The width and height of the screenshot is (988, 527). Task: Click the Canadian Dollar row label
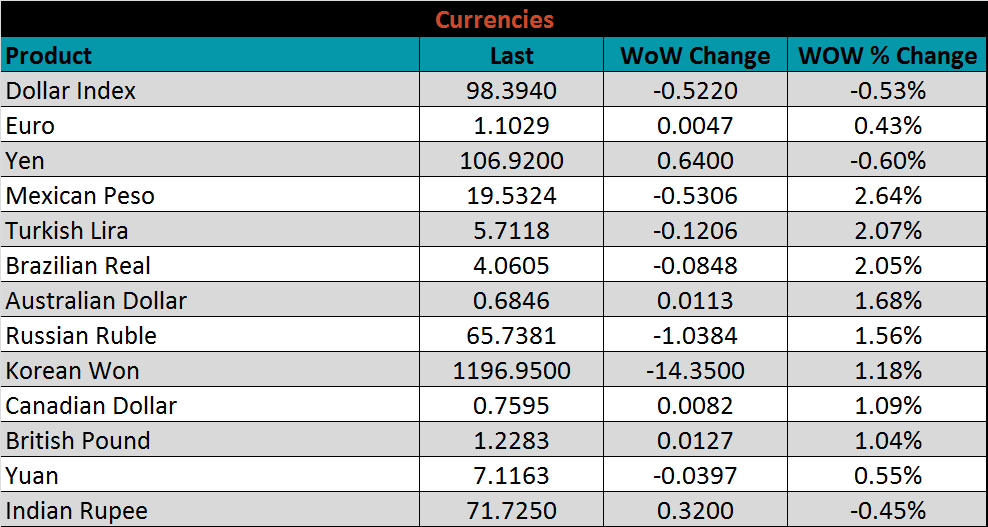(x=91, y=406)
